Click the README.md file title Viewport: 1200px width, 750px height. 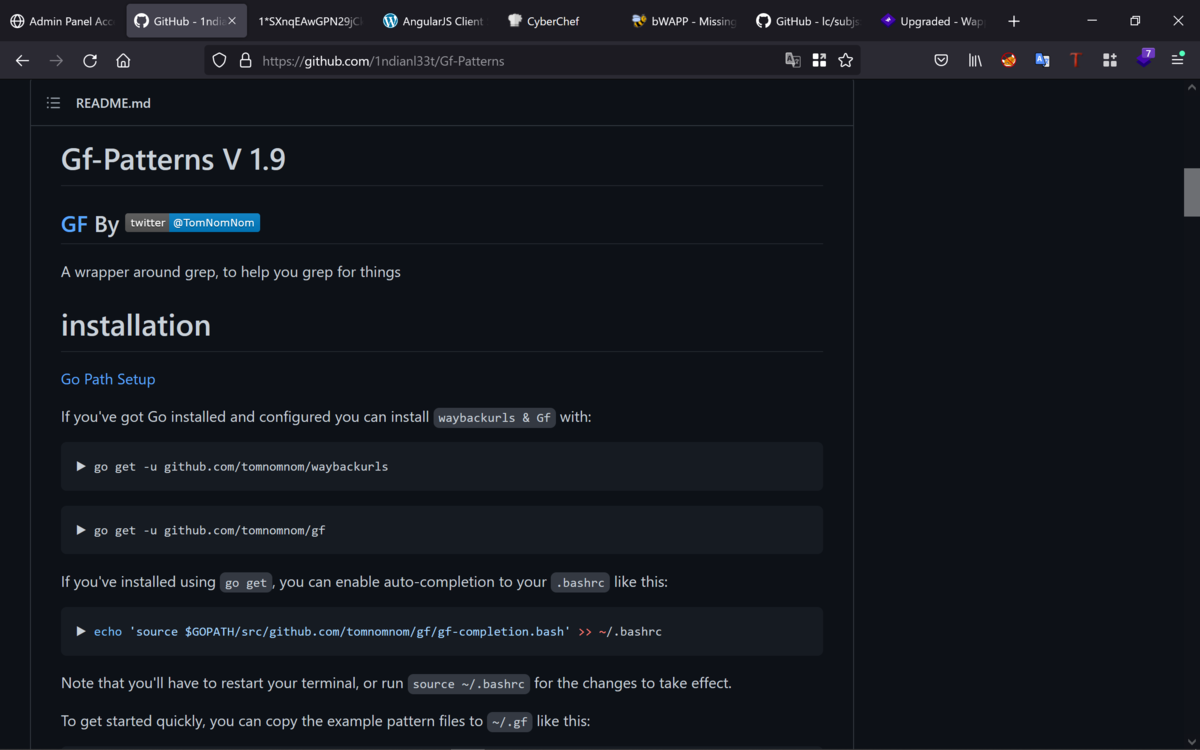point(113,103)
